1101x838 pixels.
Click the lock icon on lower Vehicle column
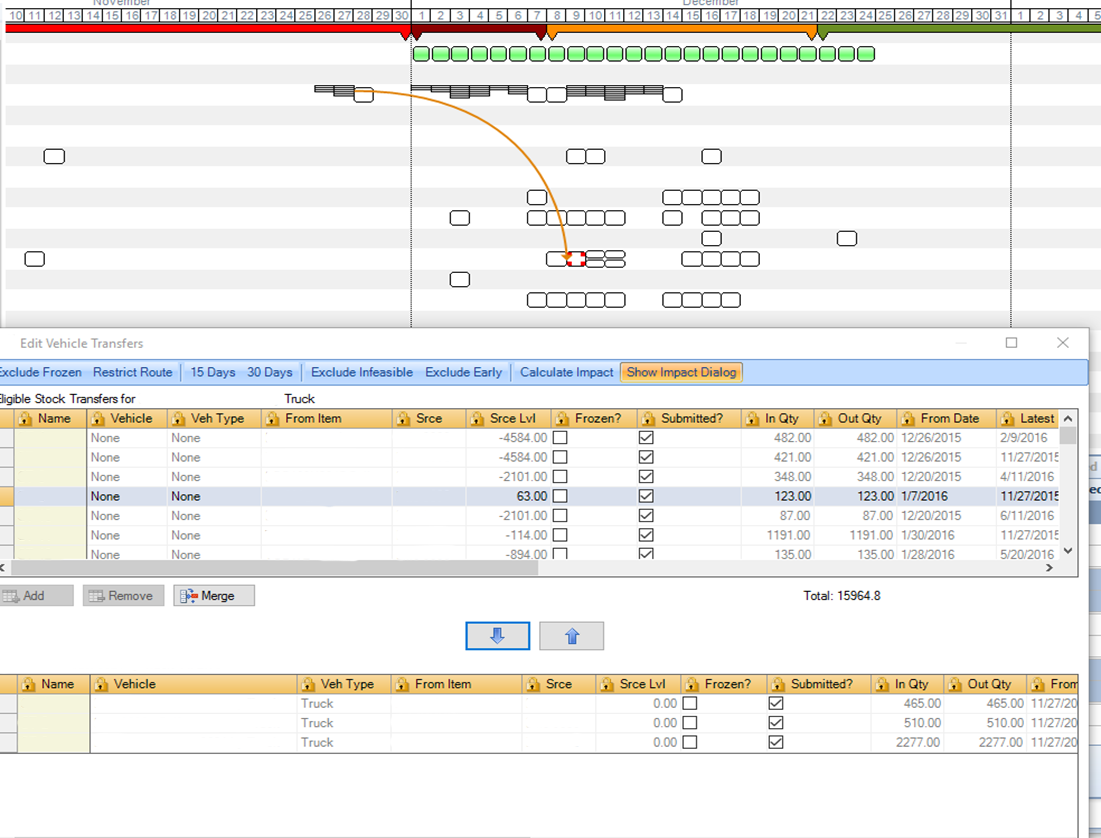tap(102, 684)
